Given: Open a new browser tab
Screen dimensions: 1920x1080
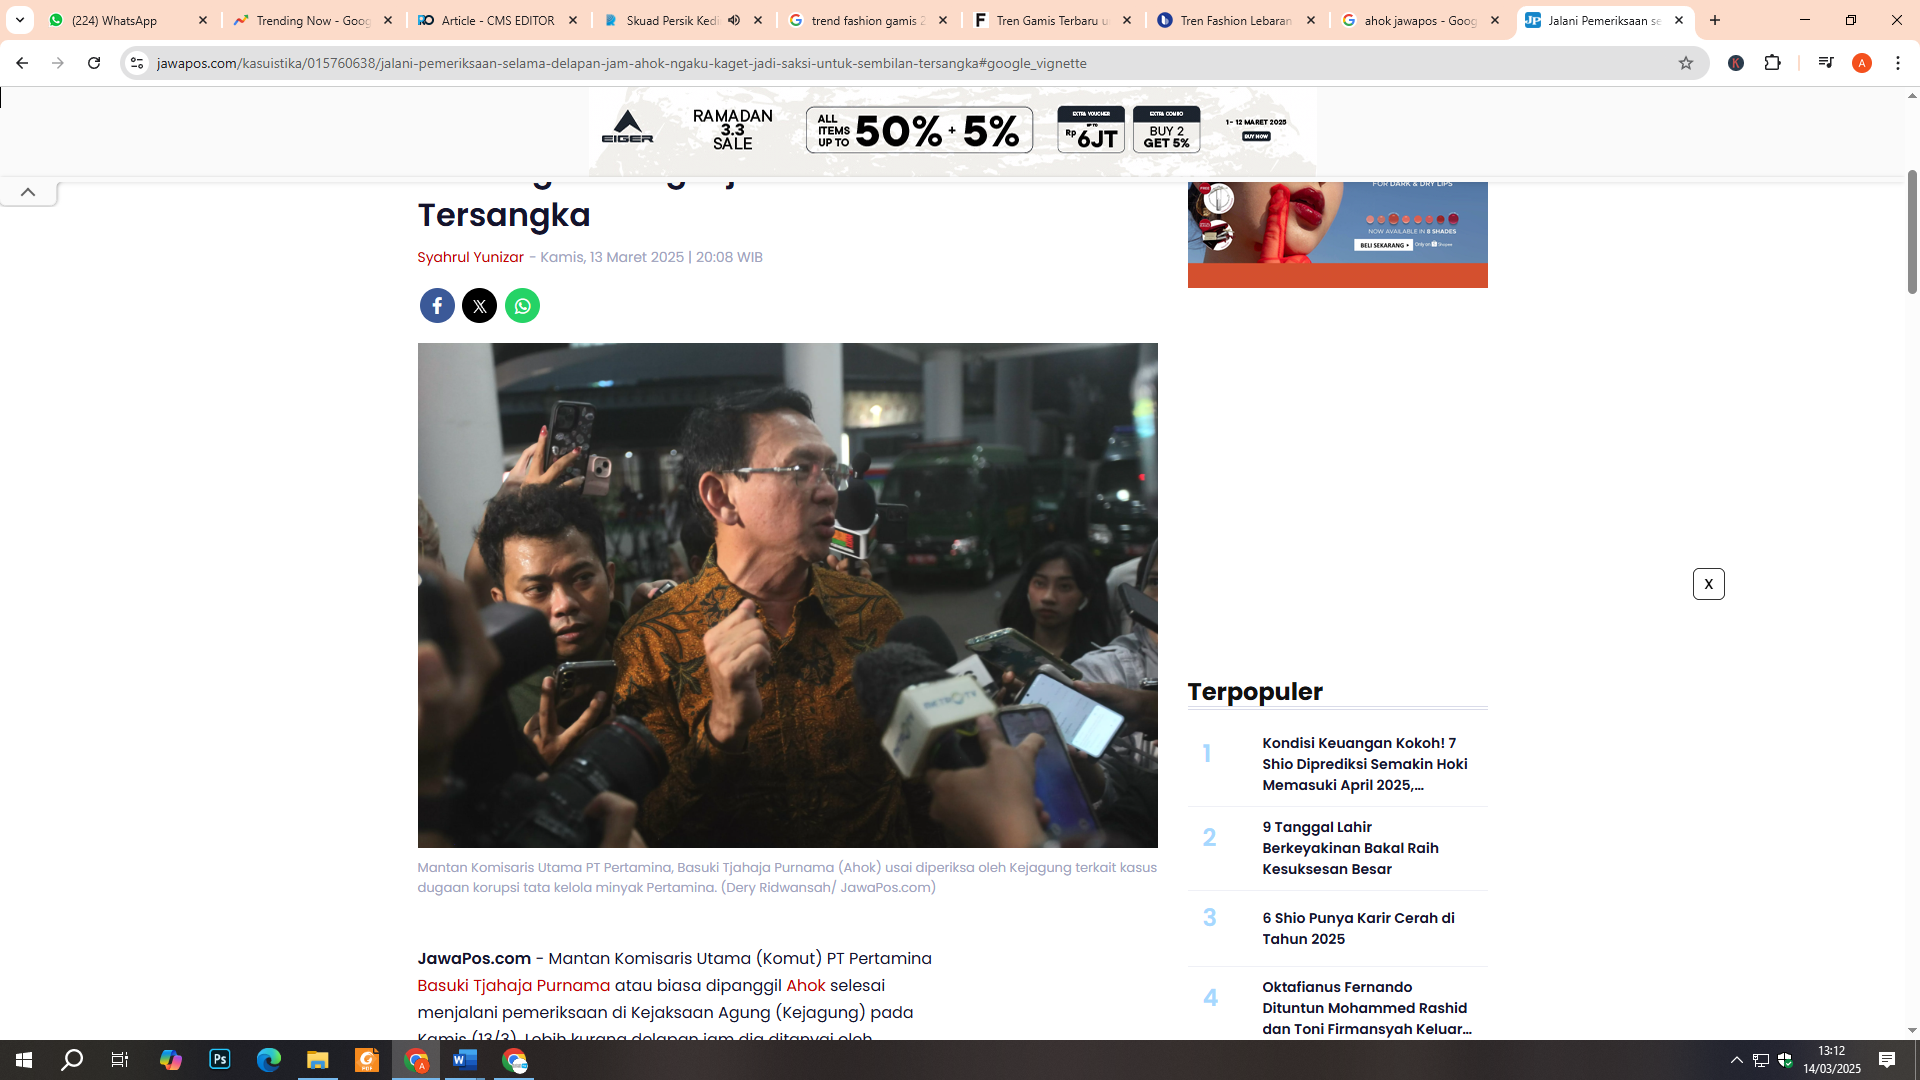Looking at the screenshot, I should tap(1715, 20).
